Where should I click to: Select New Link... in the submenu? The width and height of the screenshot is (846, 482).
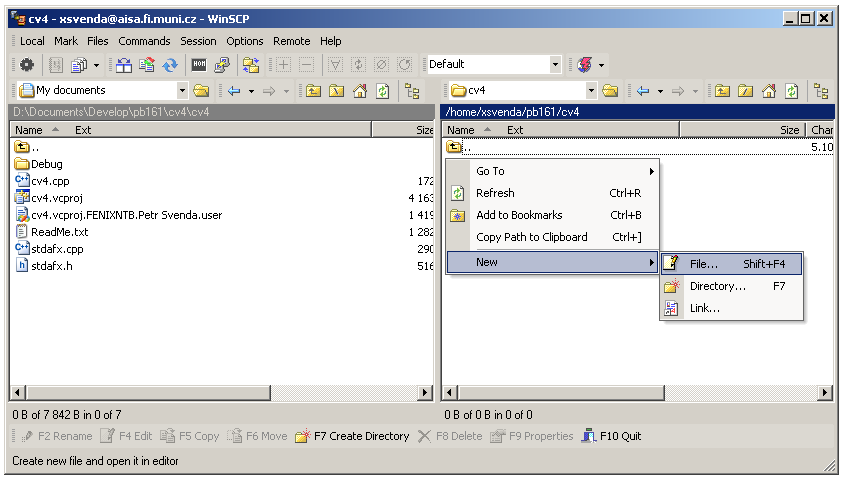[x=732, y=308]
